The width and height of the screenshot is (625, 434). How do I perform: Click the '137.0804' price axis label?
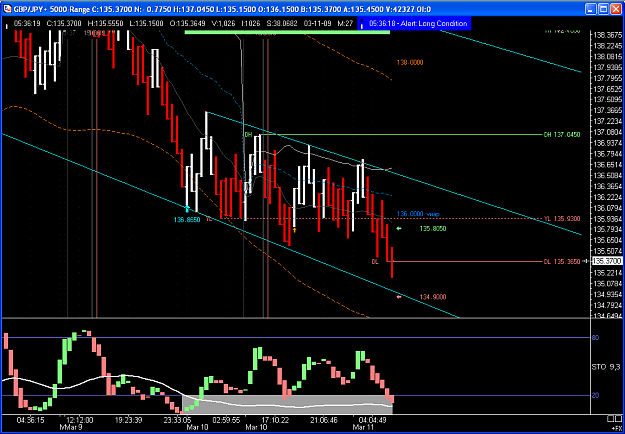(x=607, y=132)
